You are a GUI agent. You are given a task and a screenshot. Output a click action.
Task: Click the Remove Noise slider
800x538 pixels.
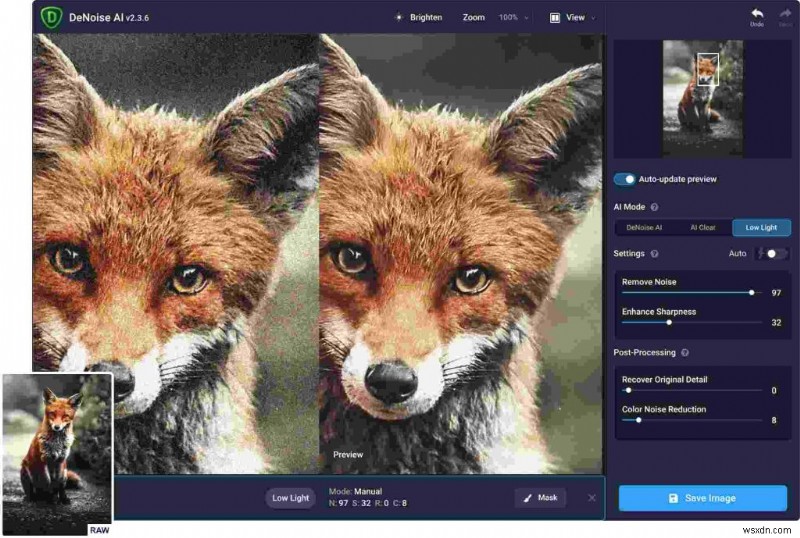click(691, 293)
